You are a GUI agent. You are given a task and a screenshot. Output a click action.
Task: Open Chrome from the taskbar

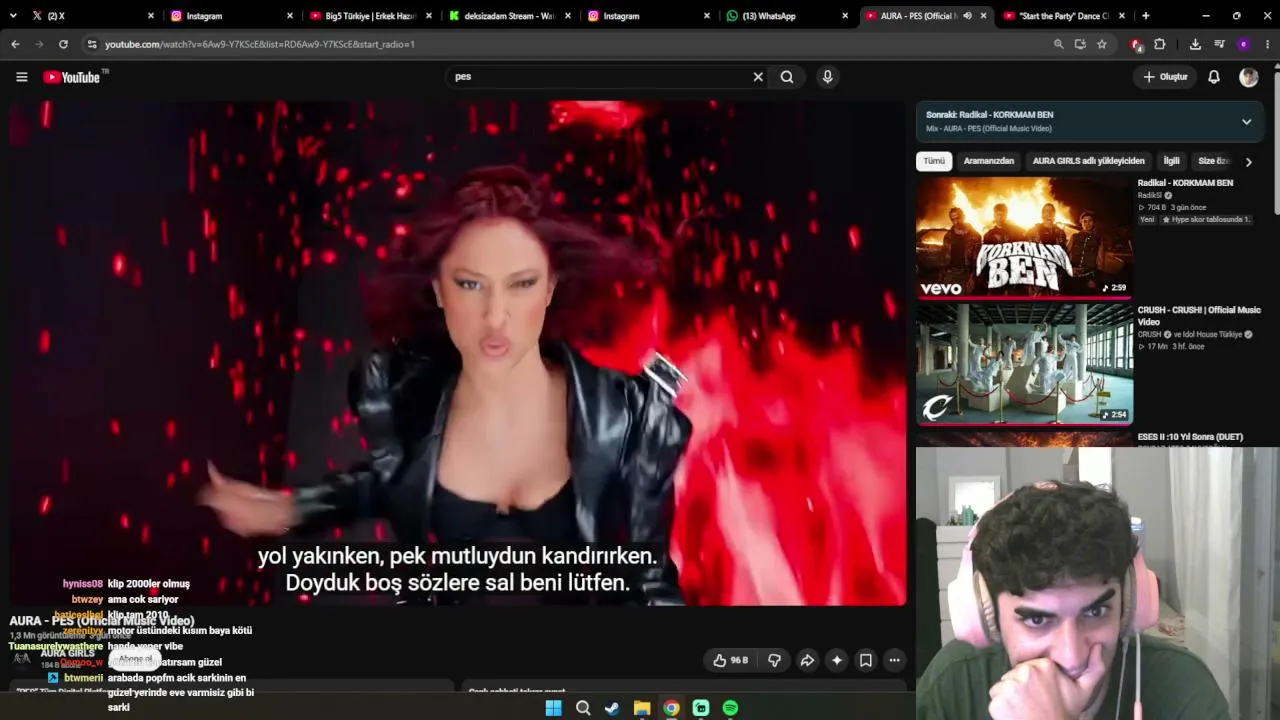[671, 708]
